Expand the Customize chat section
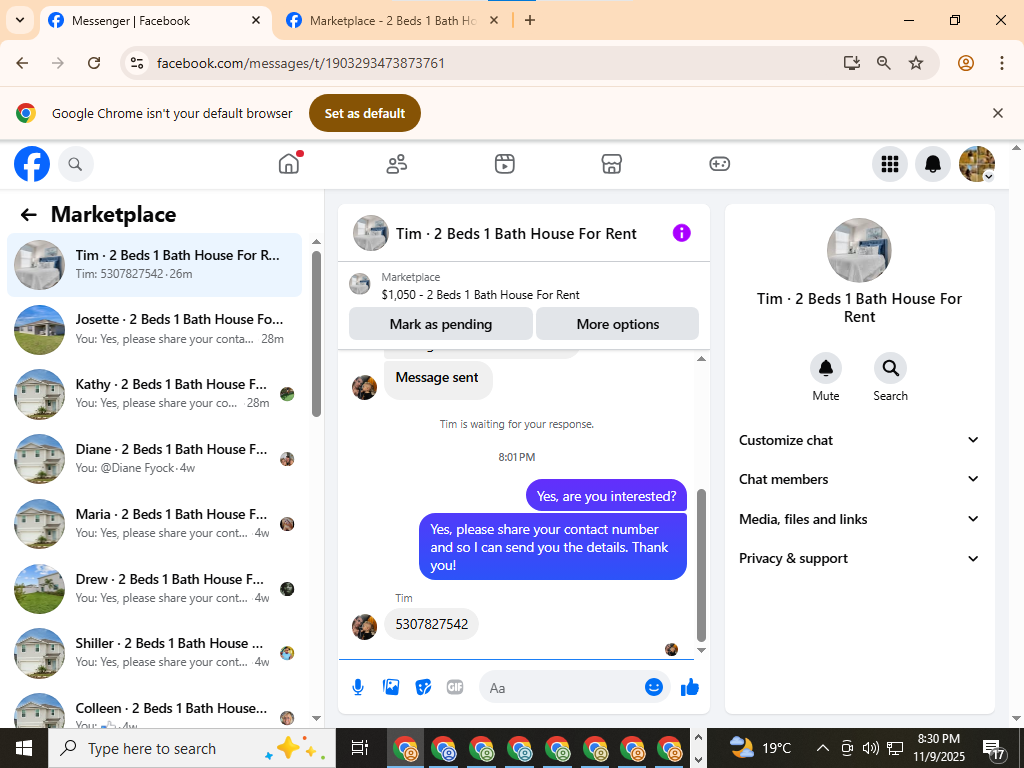Image resolution: width=1024 pixels, height=768 pixels. 859,440
